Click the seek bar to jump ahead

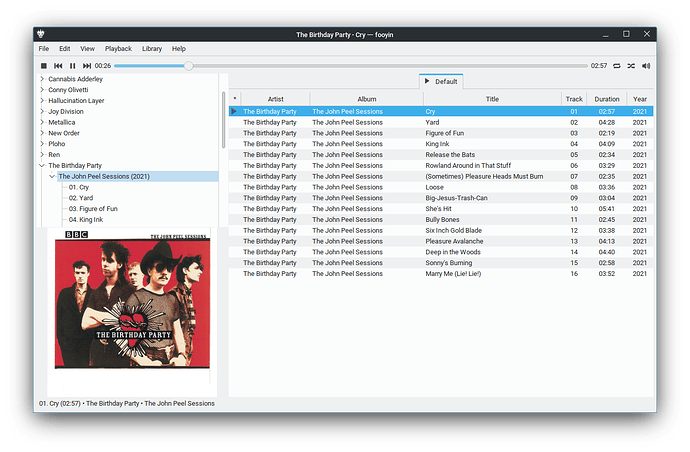tap(400, 66)
